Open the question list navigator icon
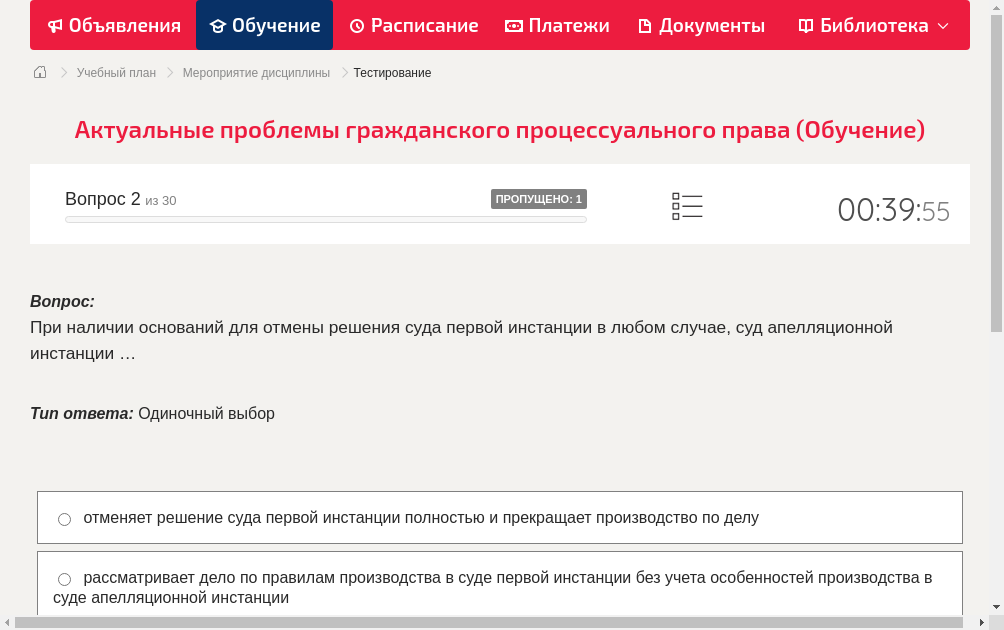This screenshot has width=1004, height=630. pyautogui.click(x=687, y=205)
